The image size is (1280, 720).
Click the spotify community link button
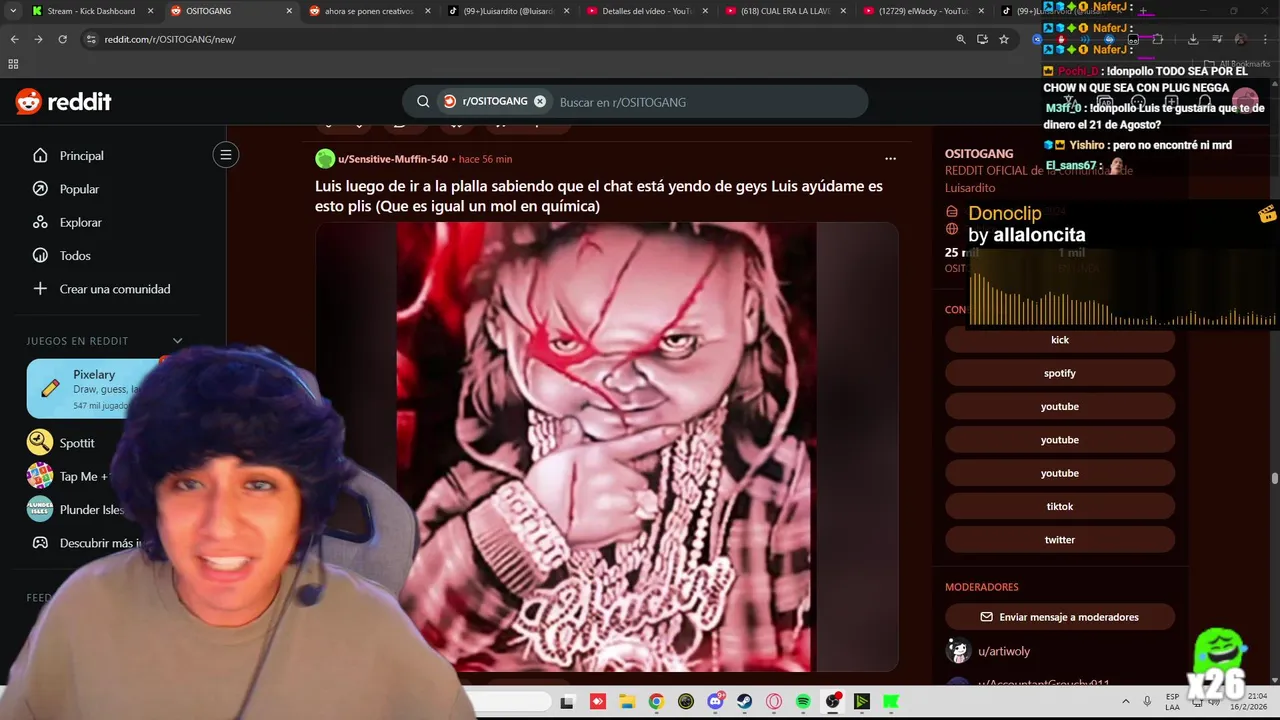pos(1060,373)
